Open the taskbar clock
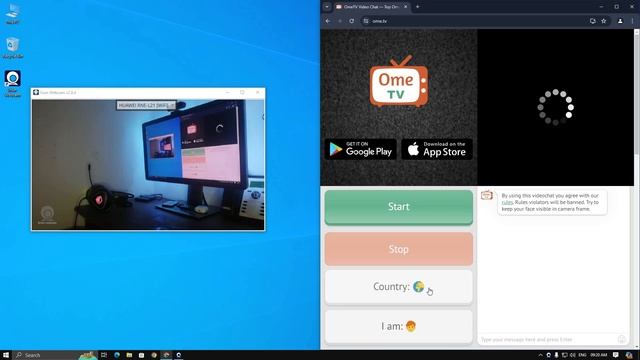Viewport: 640px width, 360px height. (x=599, y=355)
